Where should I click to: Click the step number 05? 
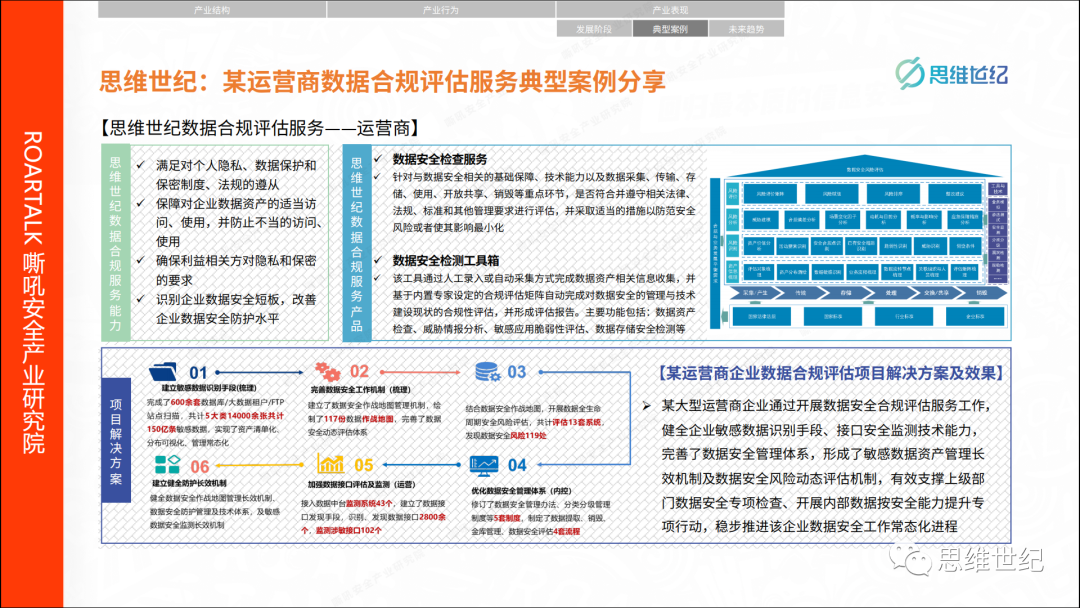pyautogui.click(x=364, y=465)
